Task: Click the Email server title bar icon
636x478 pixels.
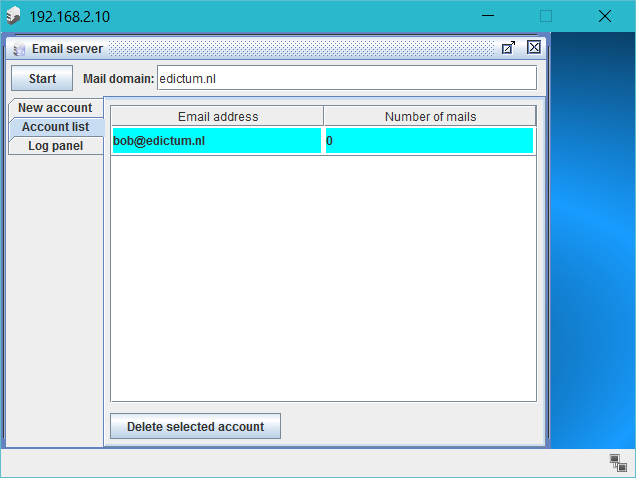Action: pyautogui.click(x=19, y=49)
